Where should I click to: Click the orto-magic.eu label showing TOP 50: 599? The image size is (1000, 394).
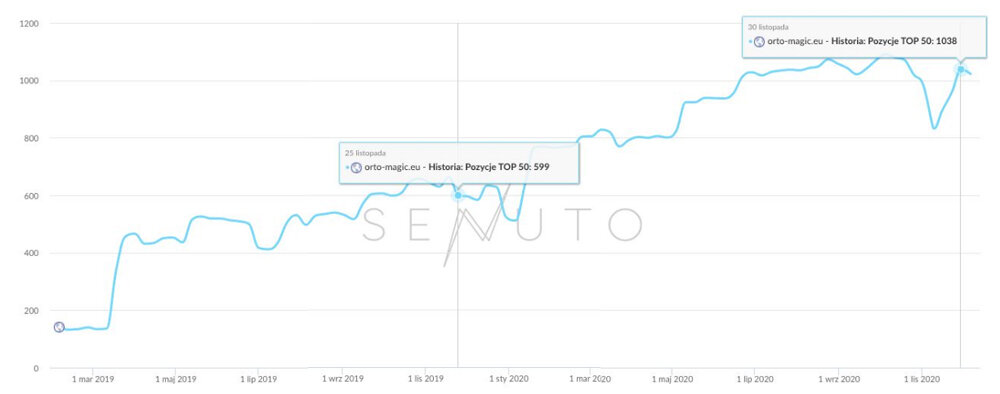click(392, 168)
